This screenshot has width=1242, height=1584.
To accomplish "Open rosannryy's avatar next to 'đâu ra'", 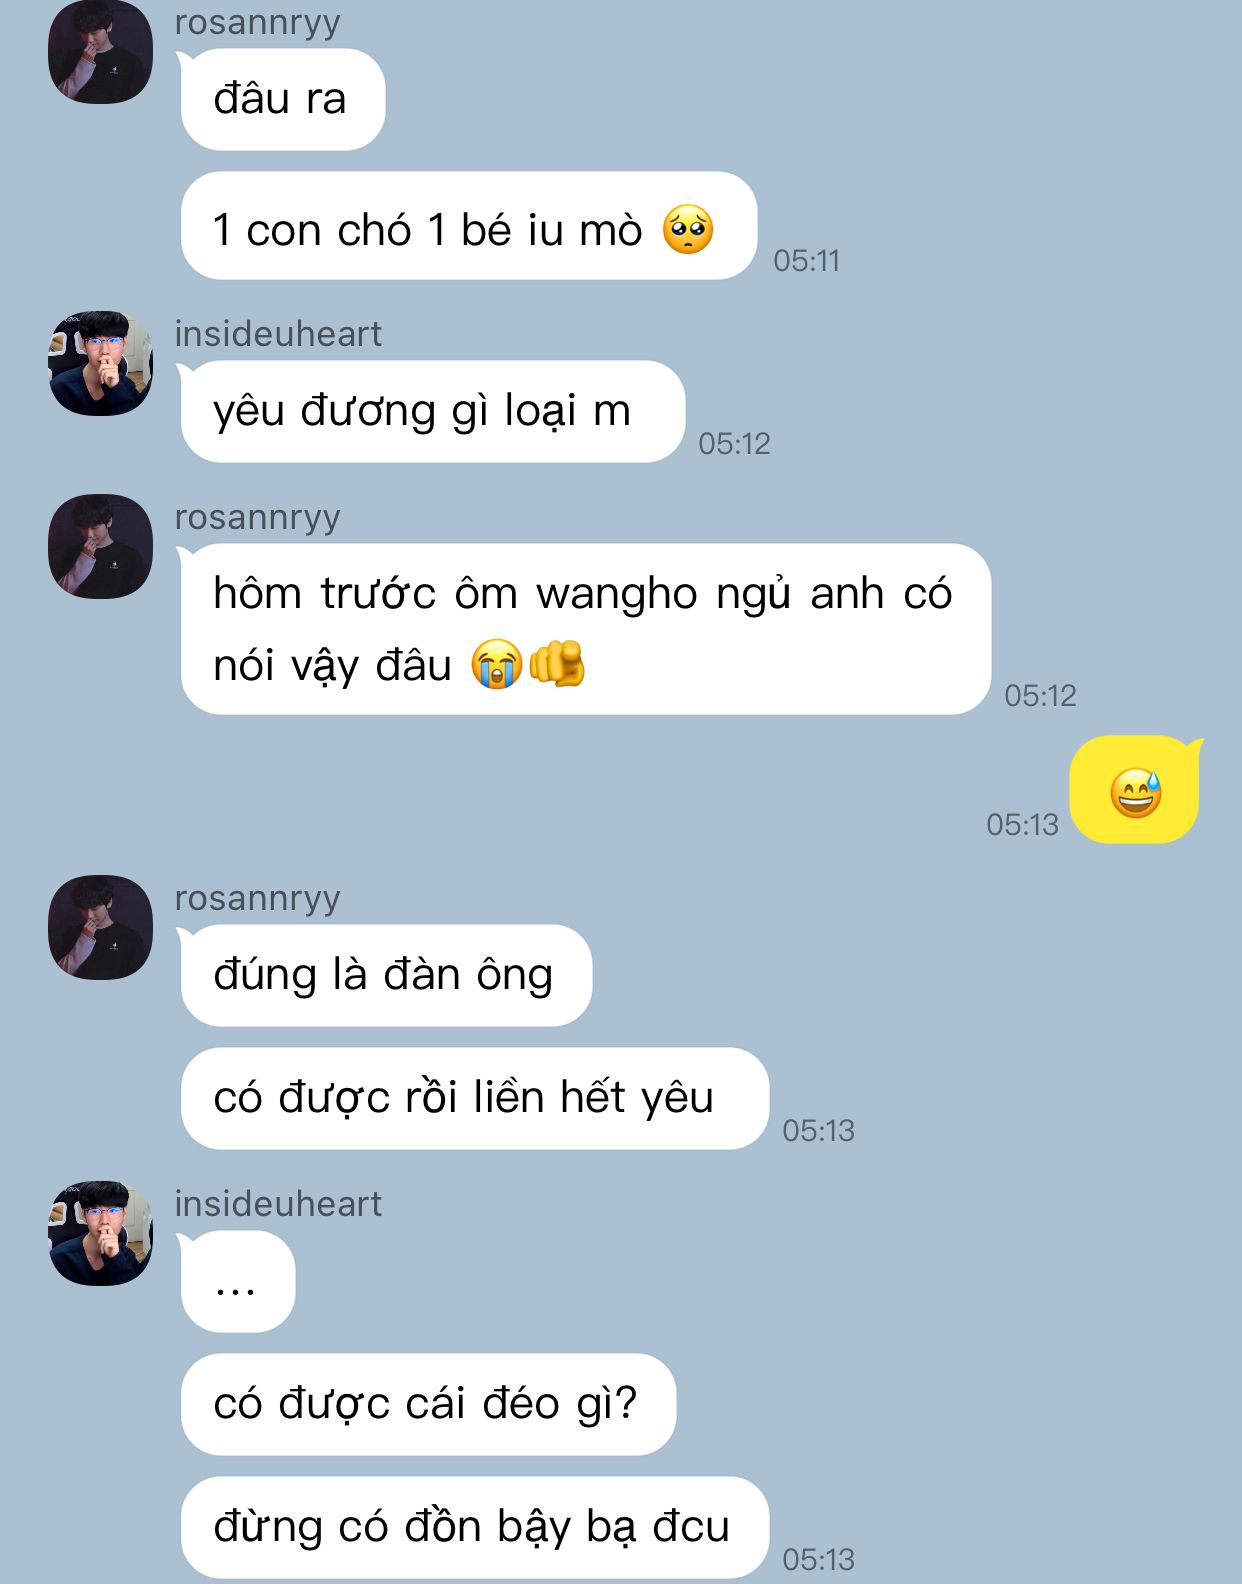I will point(100,51).
